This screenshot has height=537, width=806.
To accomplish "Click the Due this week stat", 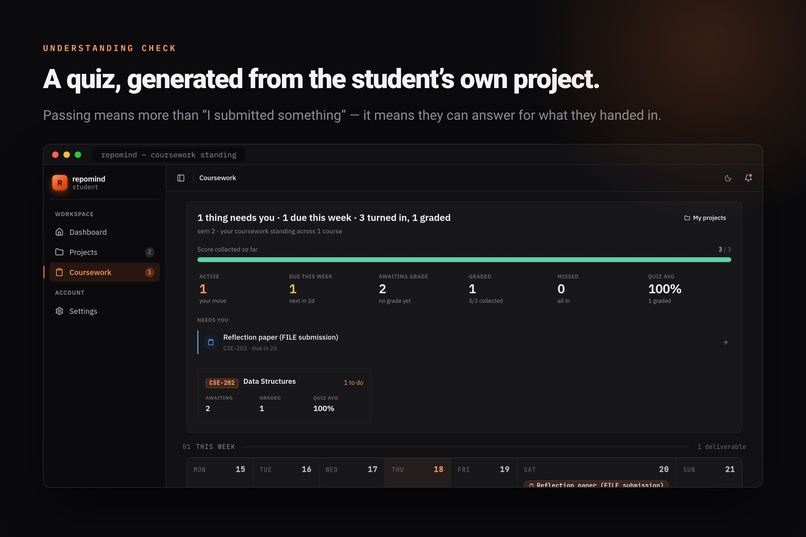I will tap(310, 288).
